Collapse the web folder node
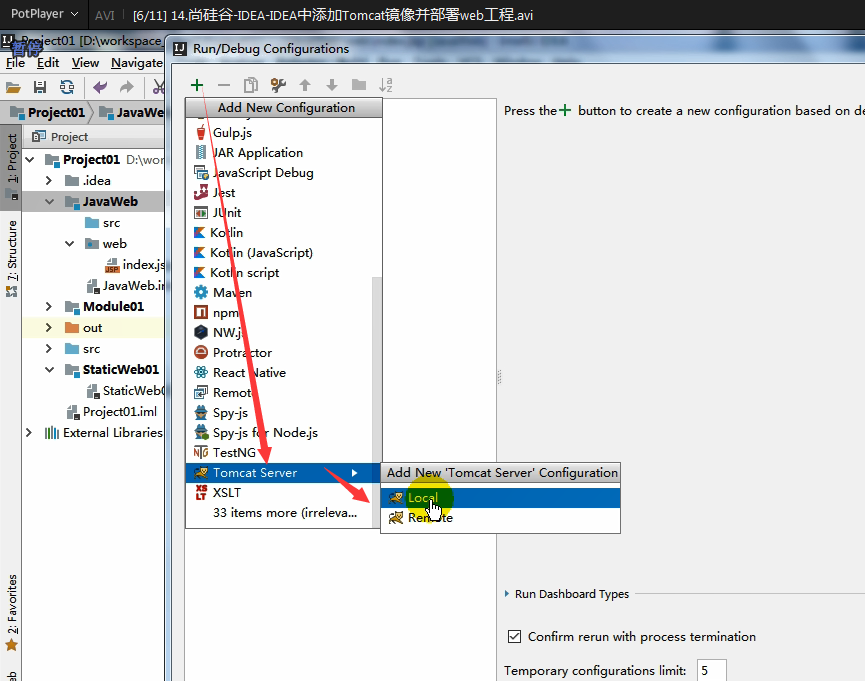The width and height of the screenshot is (865, 681). click(70, 243)
